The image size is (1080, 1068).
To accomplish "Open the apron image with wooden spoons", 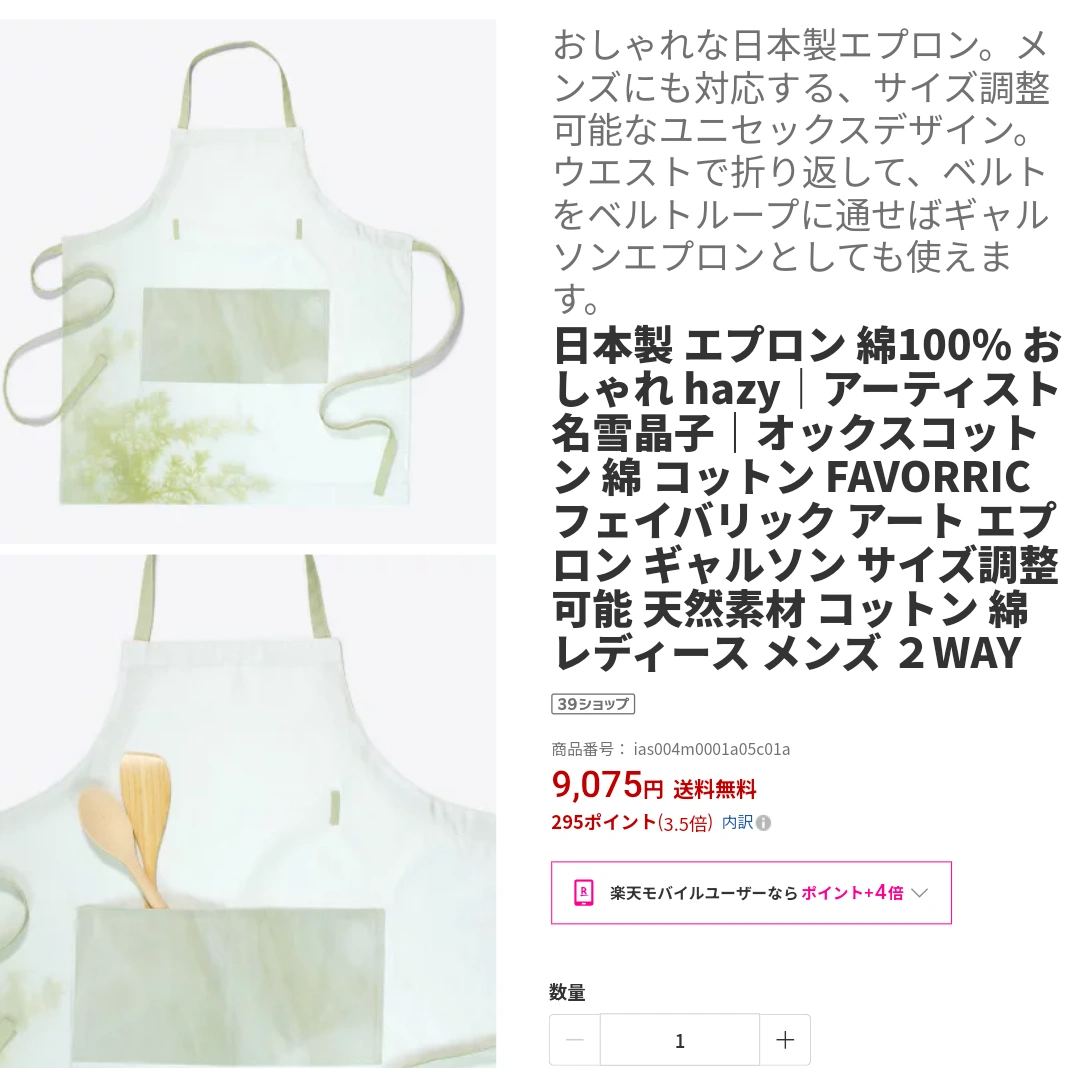I will pos(248,811).
